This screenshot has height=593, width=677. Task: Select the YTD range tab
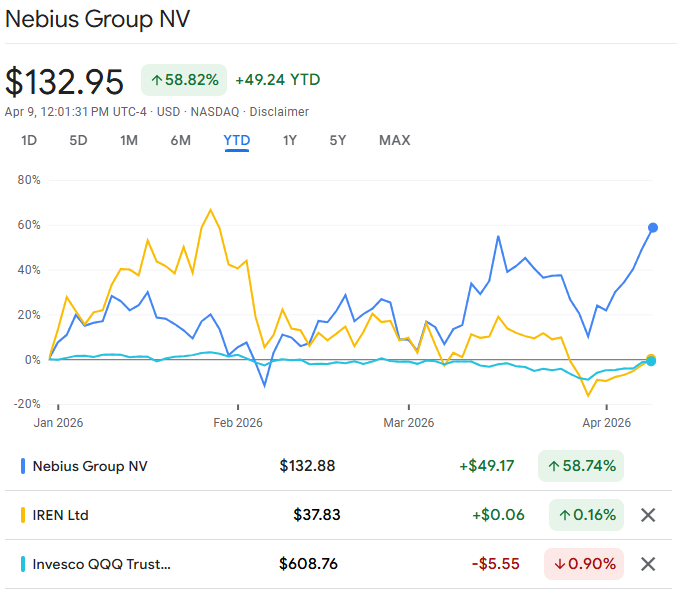tap(237, 140)
